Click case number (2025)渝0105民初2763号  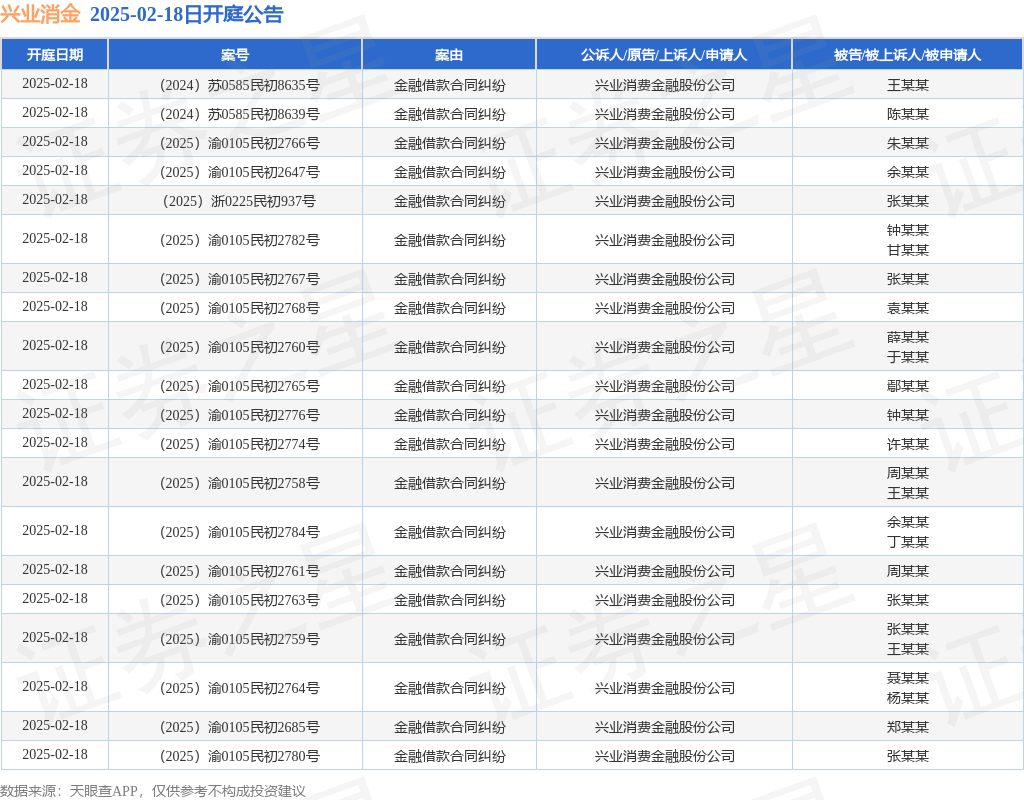pos(240,600)
